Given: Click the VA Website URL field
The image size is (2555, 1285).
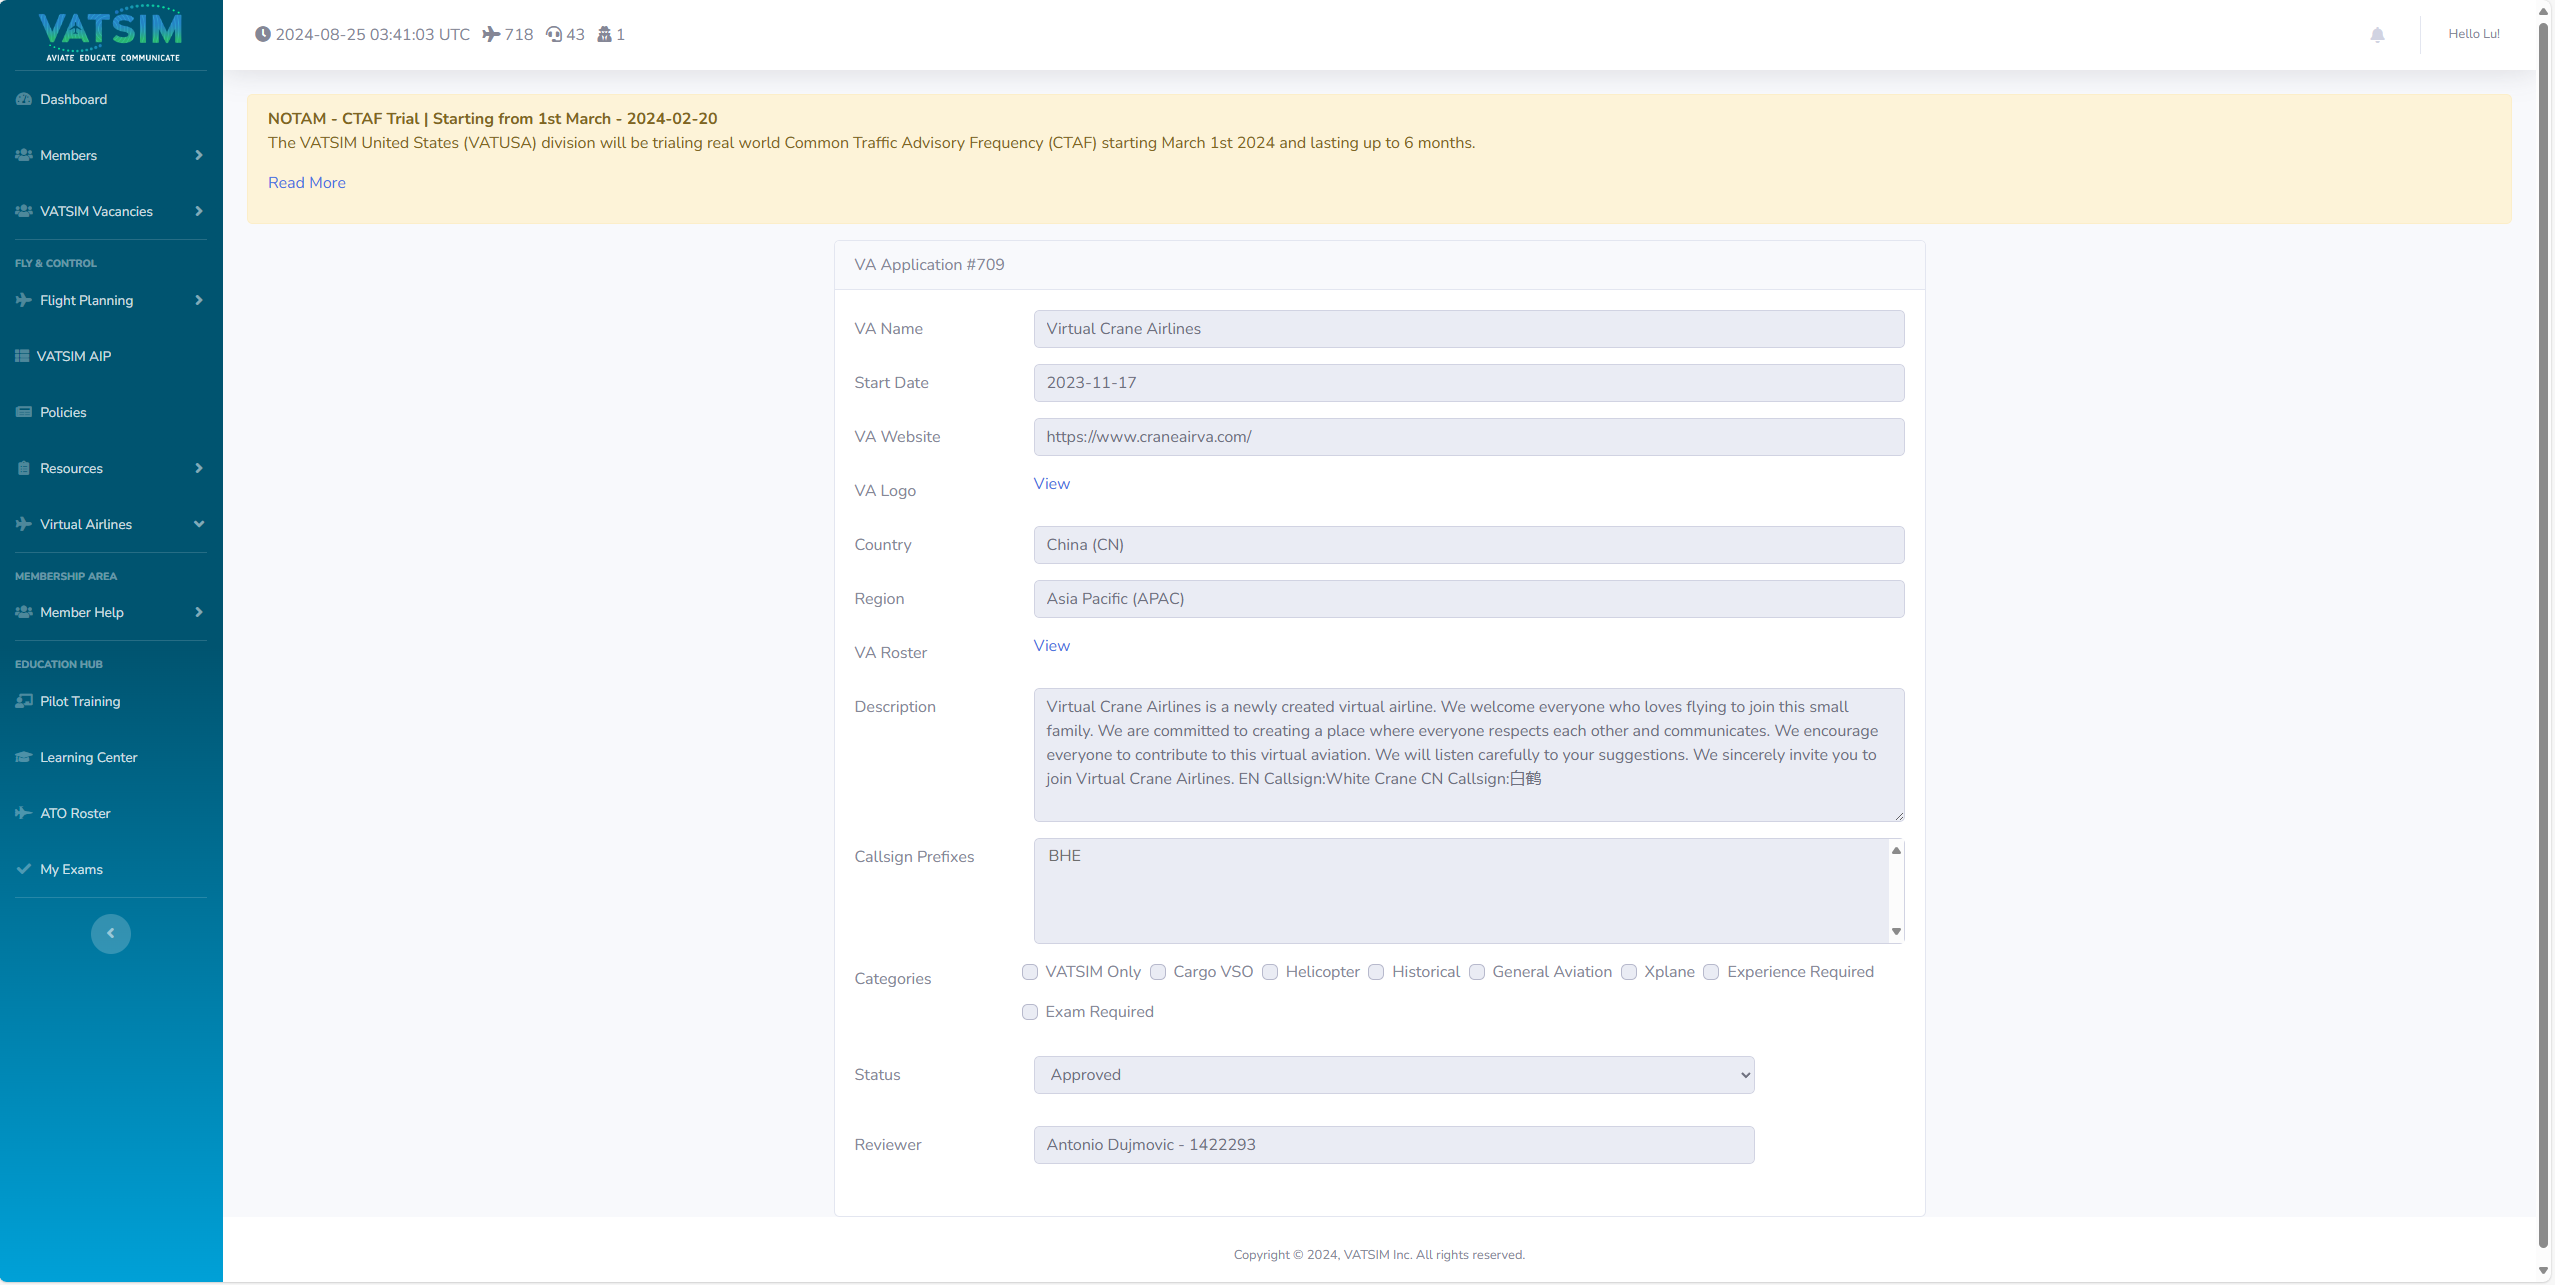Looking at the screenshot, I should (x=1469, y=437).
